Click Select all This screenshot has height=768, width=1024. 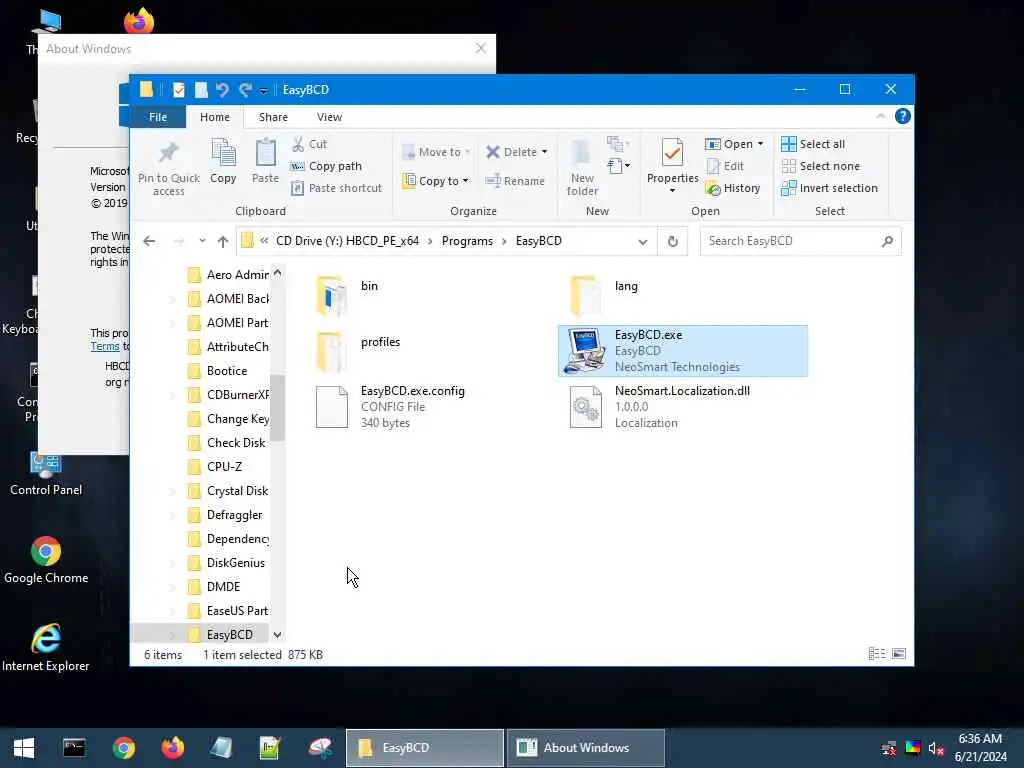[x=813, y=144]
